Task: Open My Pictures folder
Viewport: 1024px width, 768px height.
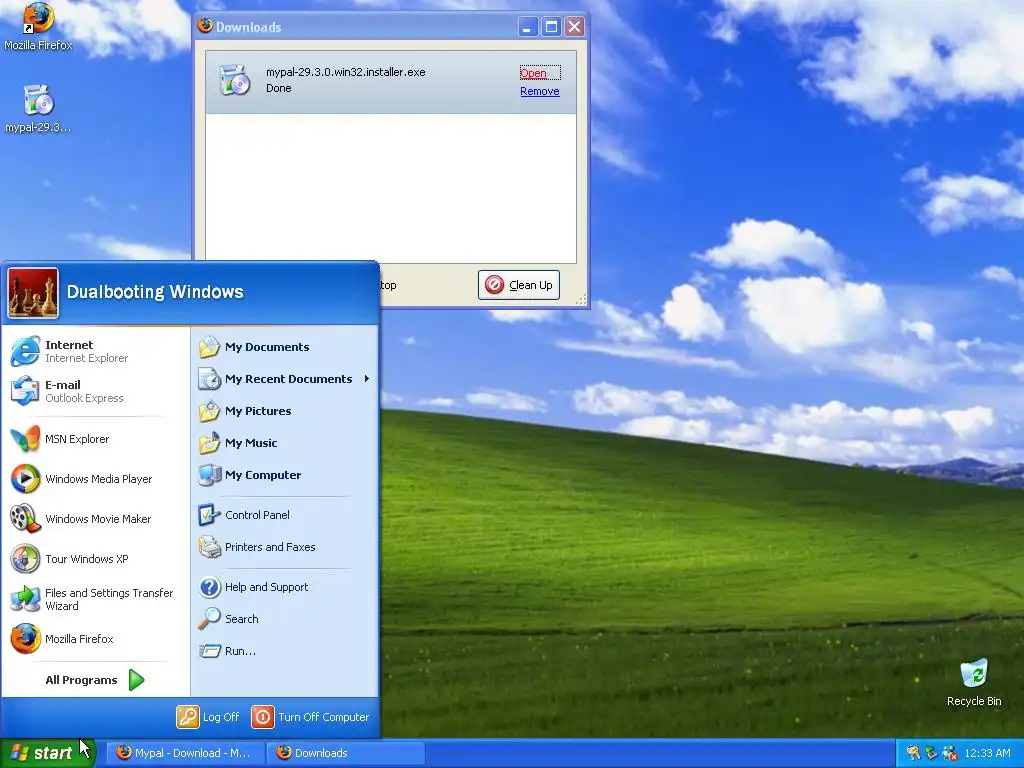Action: pyautogui.click(x=284, y=411)
